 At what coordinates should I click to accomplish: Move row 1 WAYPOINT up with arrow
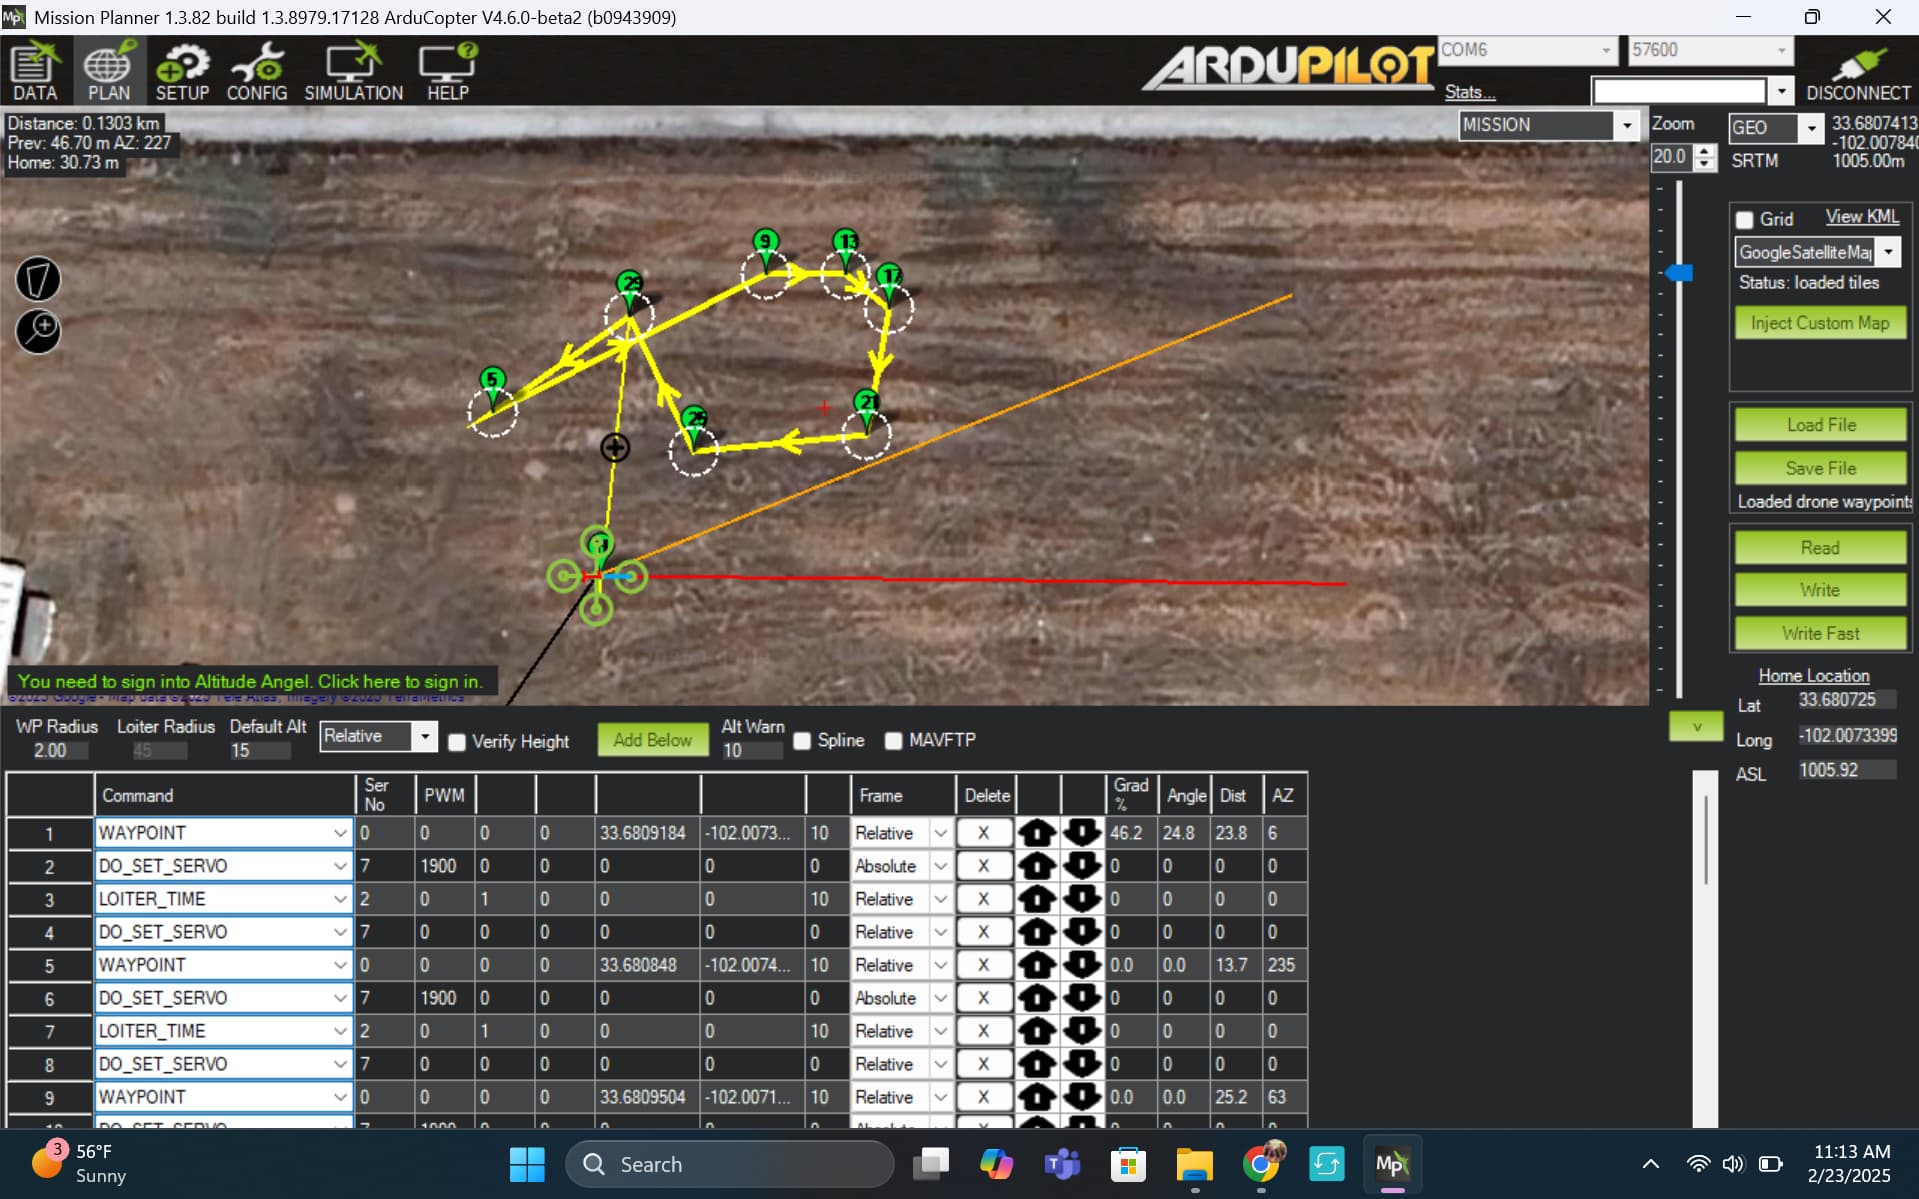[1037, 832]
